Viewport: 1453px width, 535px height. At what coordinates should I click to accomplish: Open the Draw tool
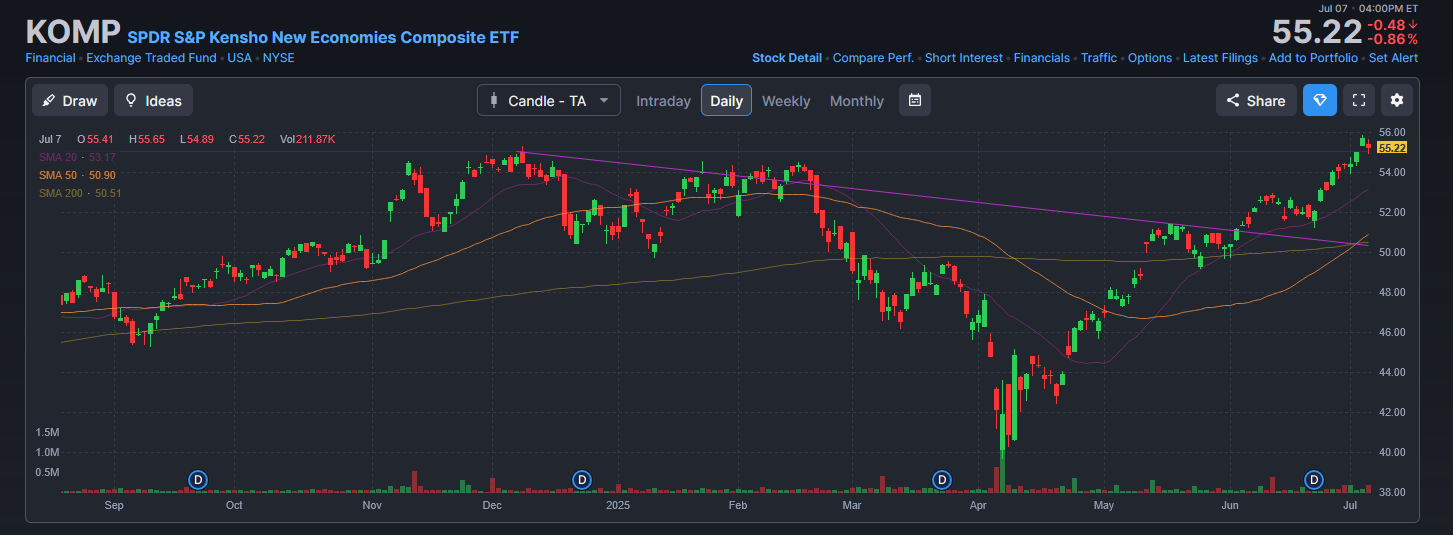(x=70, y=100)
